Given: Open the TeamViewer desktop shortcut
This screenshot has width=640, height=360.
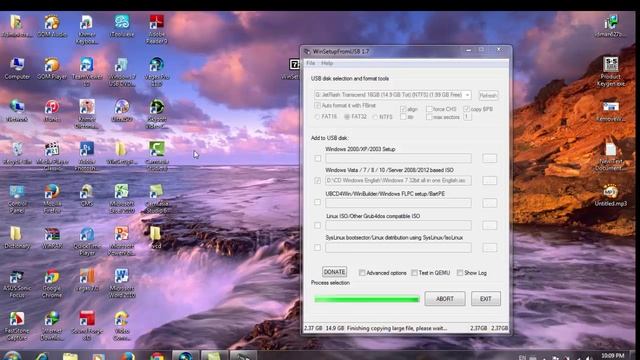Looking at the screenshot, I should tap(87, 71).
